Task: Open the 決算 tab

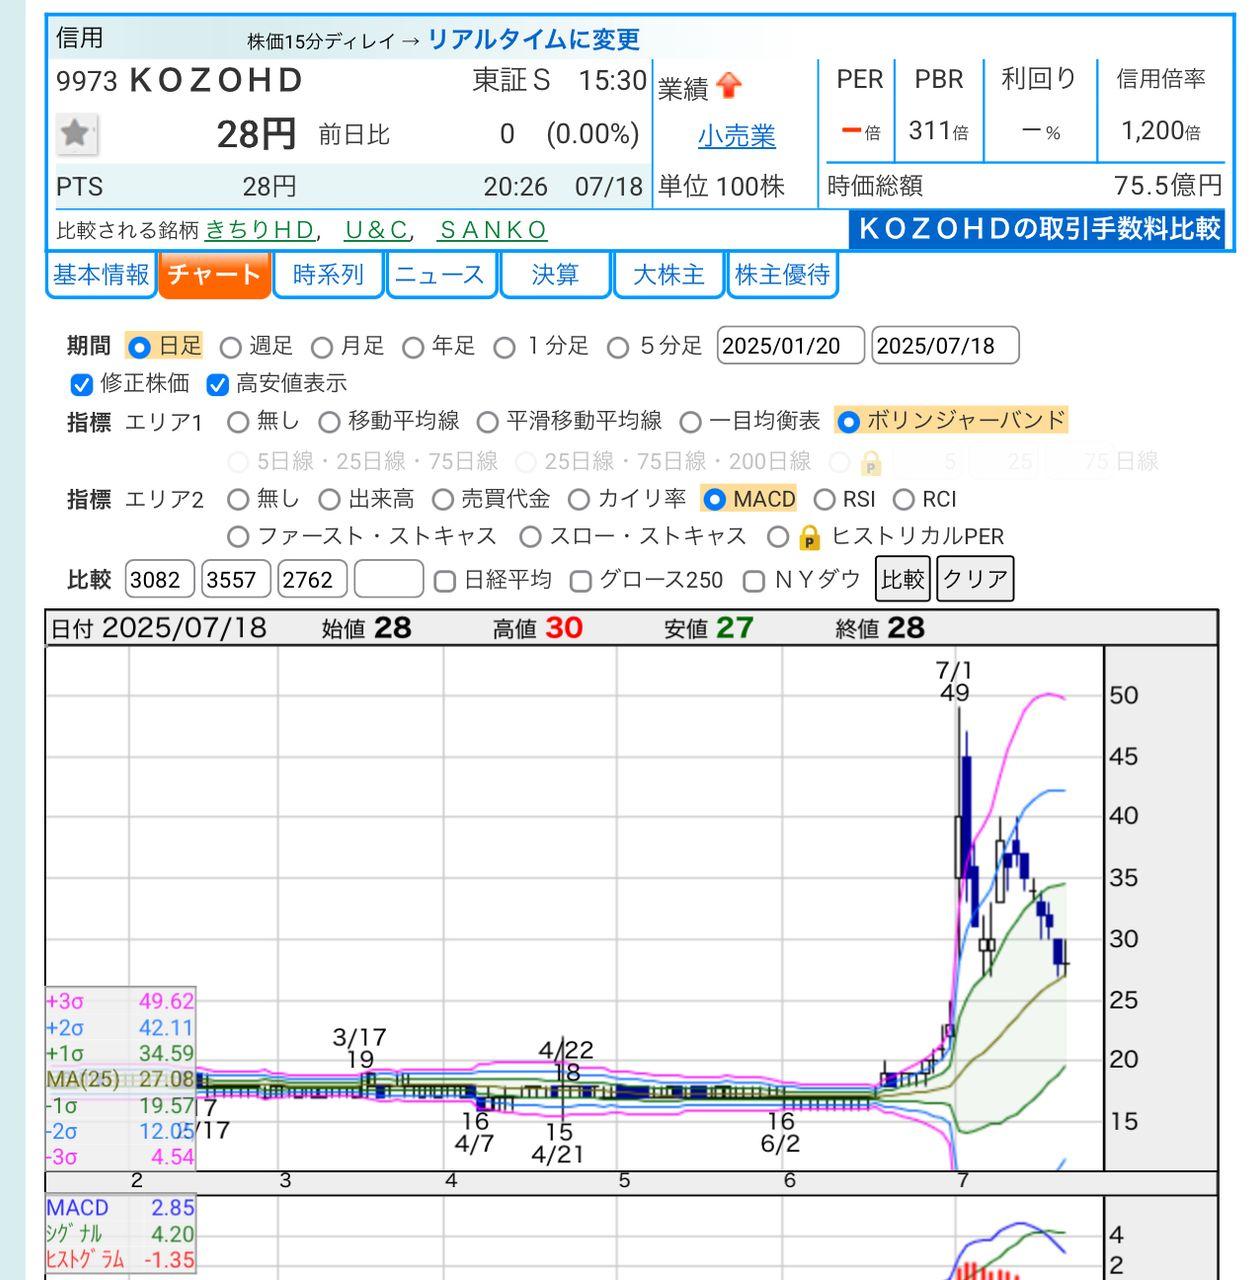Action: [x=557, y=272]
